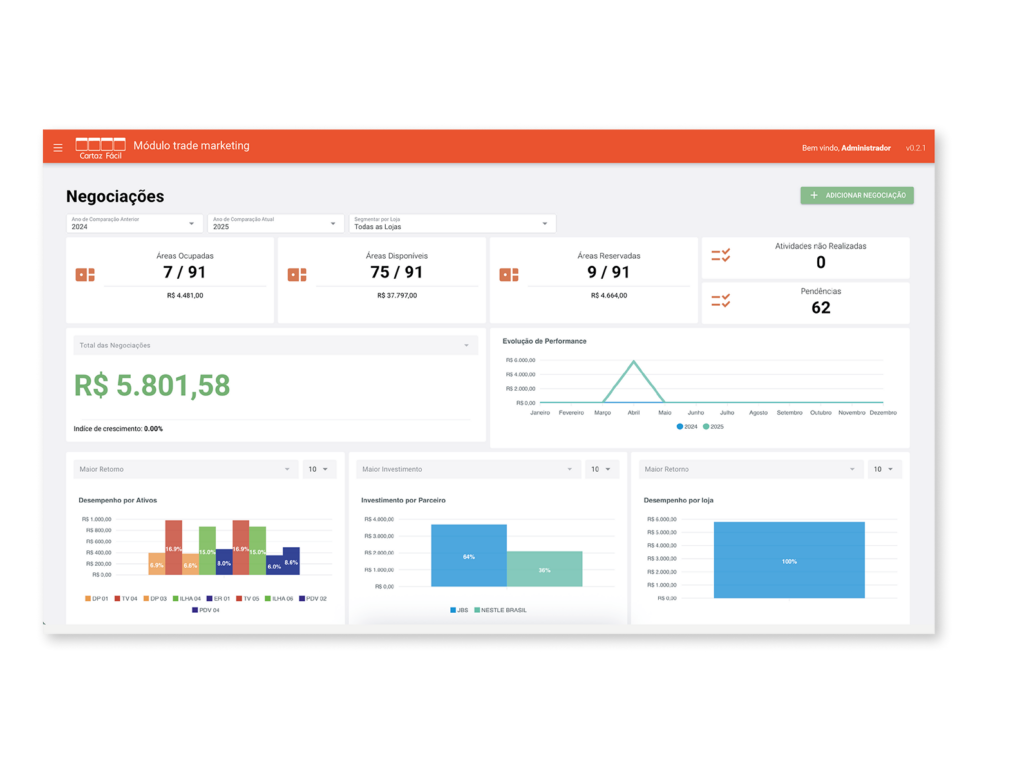Click the Cartaz Fácil logo

coord(100,148)
